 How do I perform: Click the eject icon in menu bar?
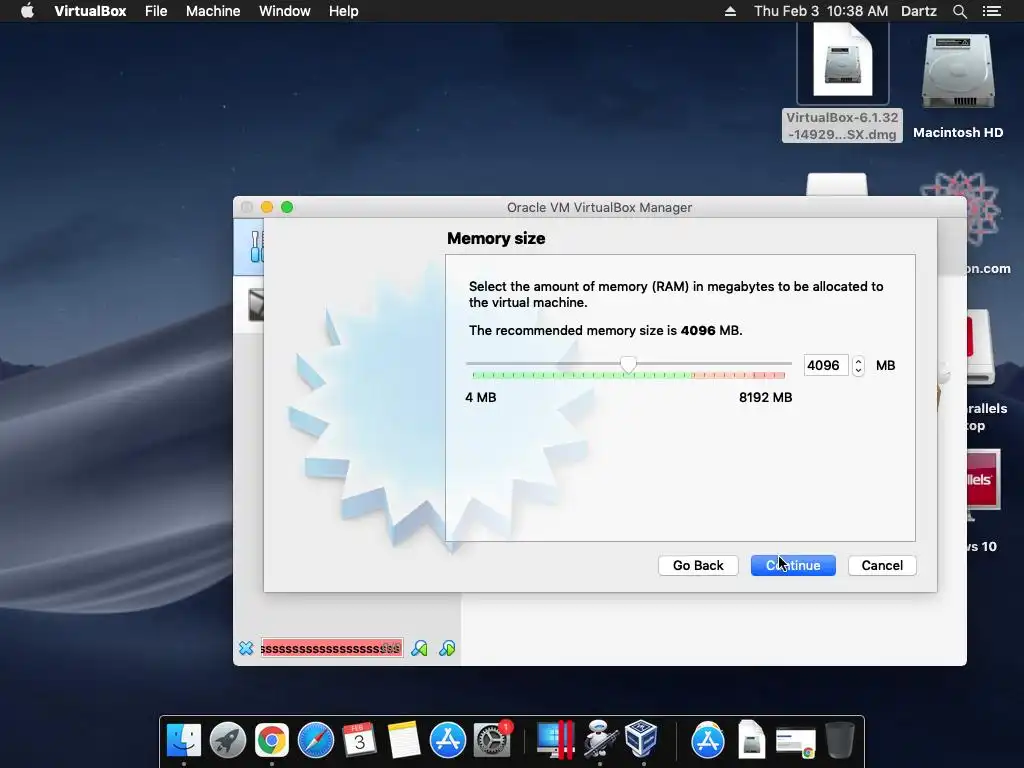730,11
